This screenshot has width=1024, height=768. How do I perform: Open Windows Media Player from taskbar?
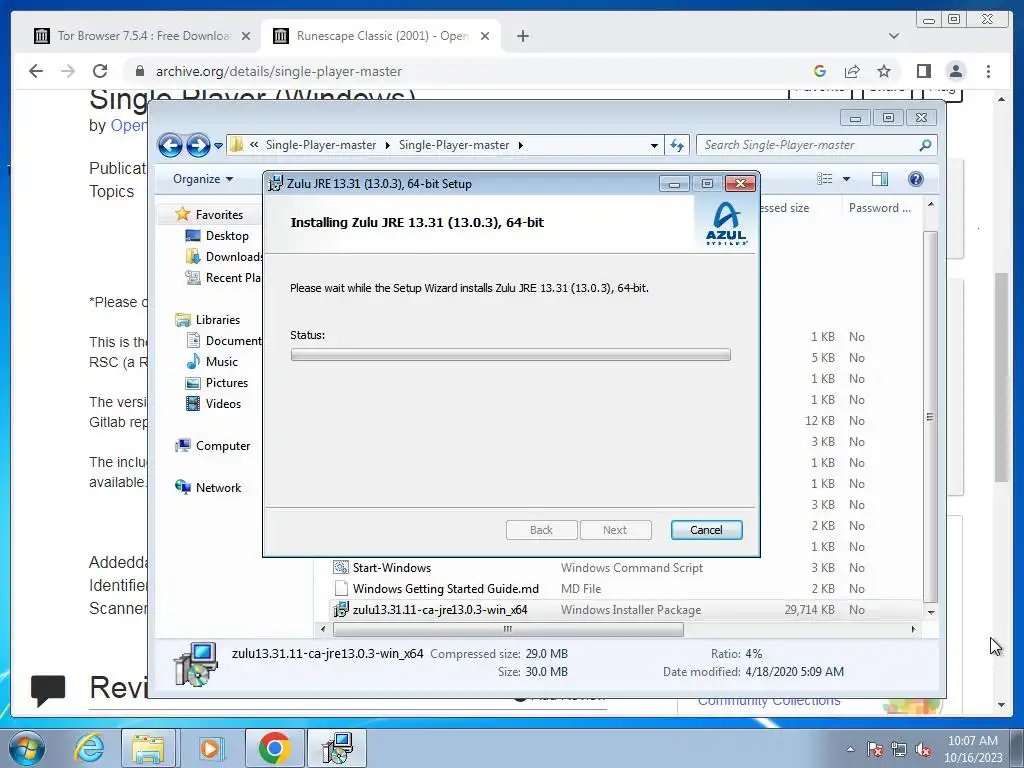[210, 748]
